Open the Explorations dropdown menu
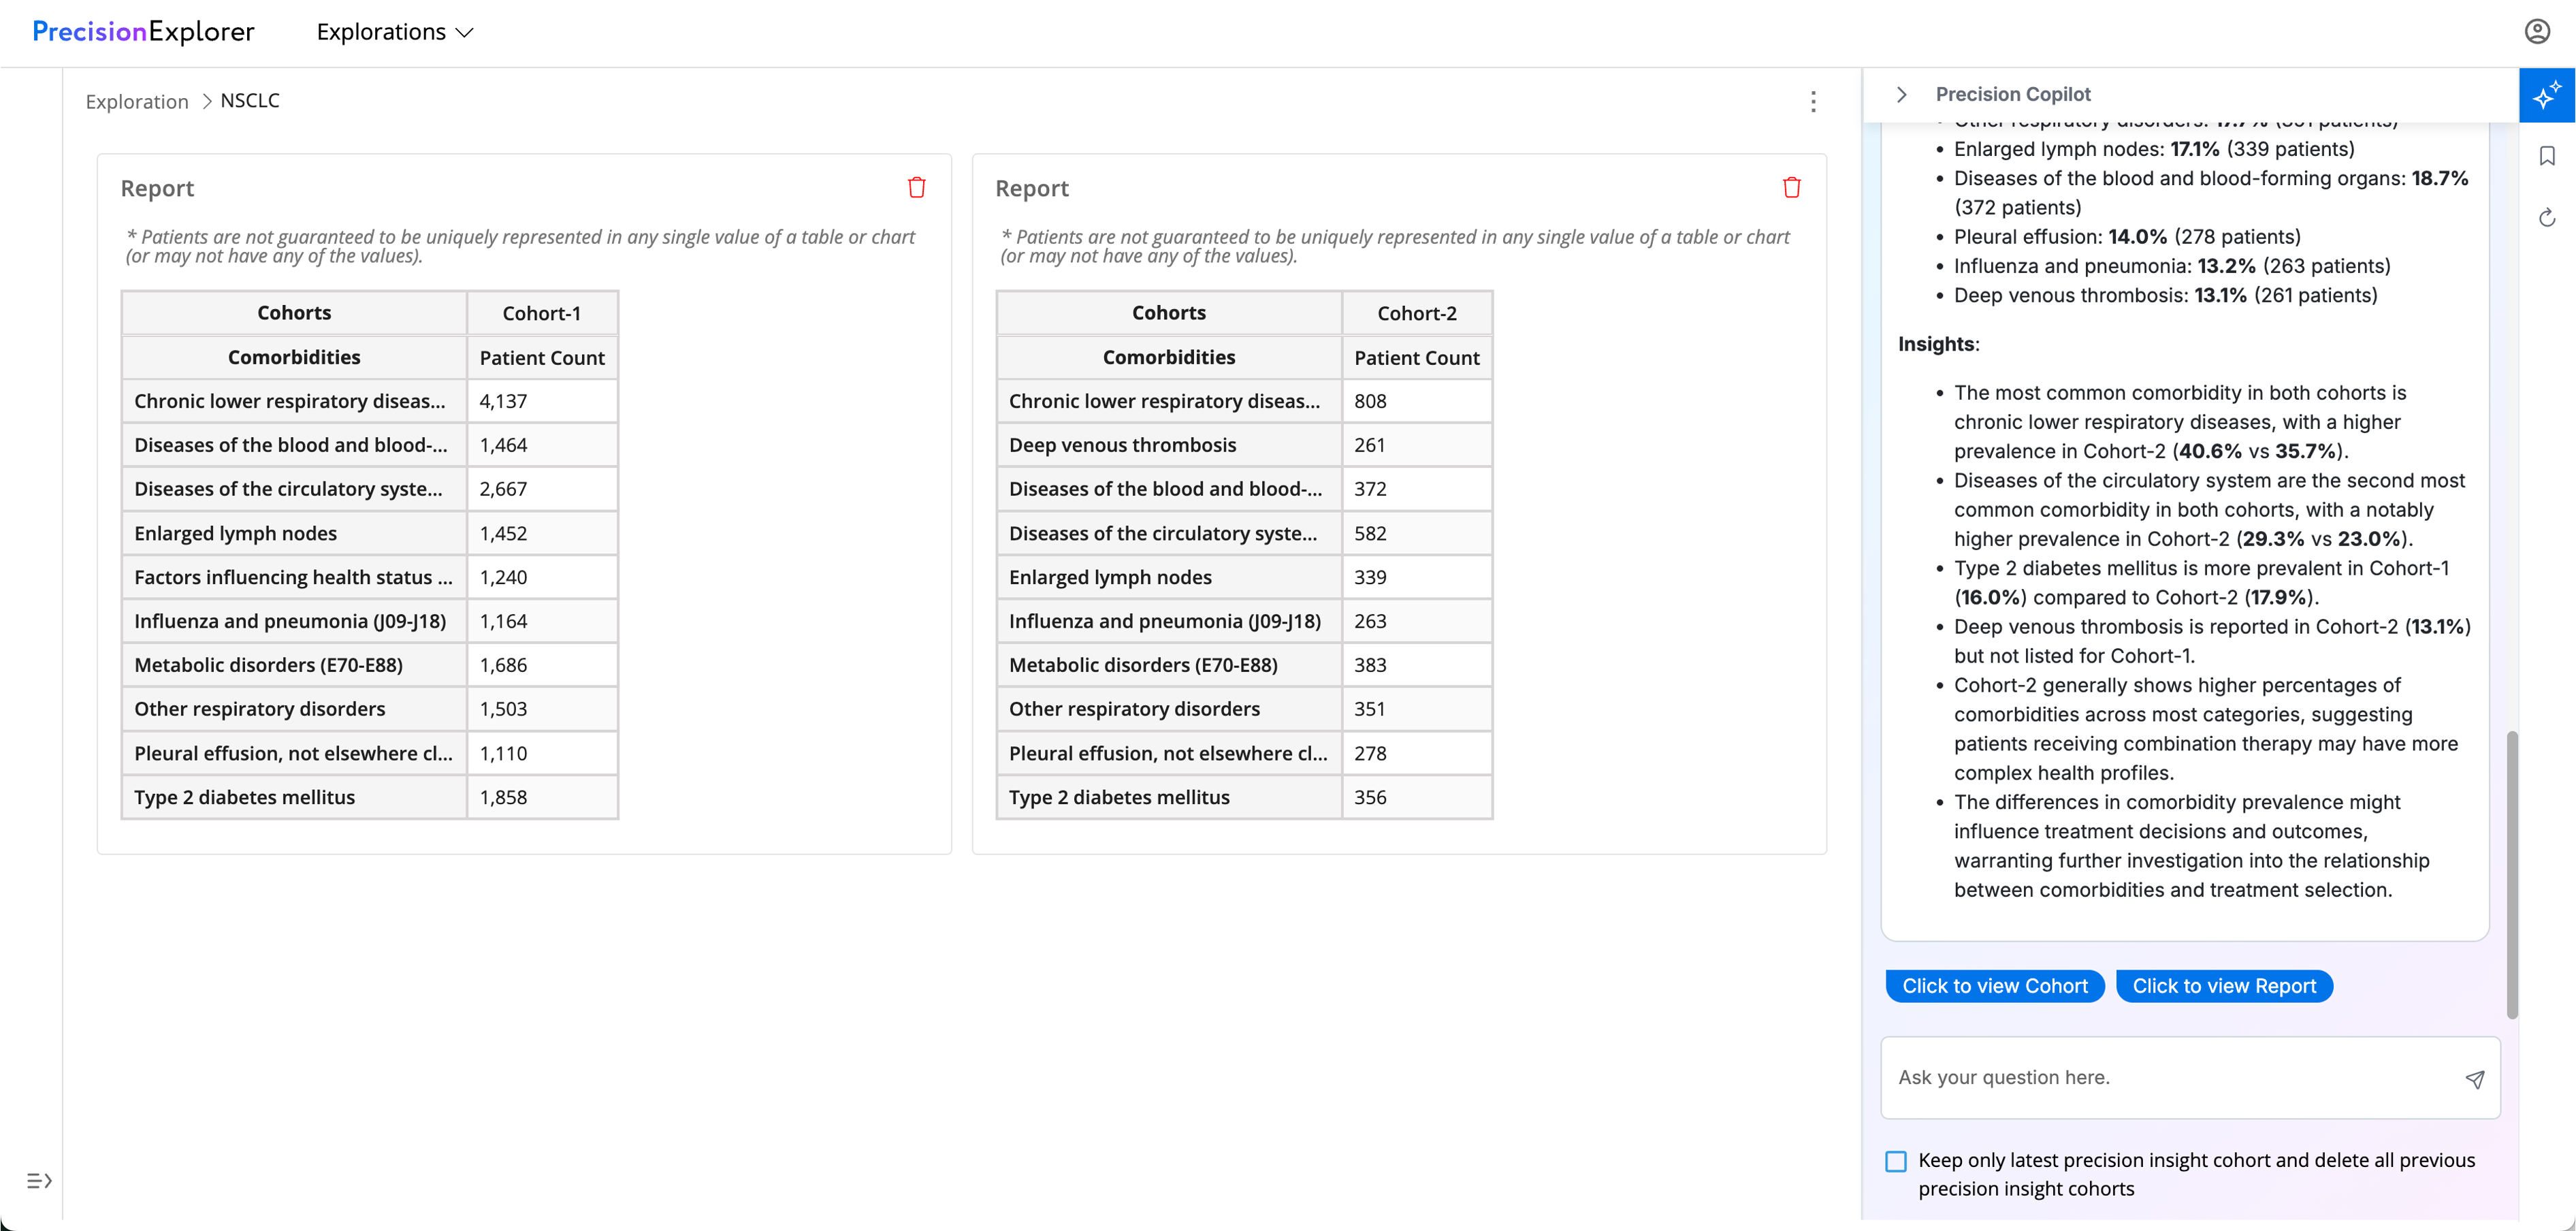Image resolution: width=2576 pixels, height=1231 pixels. (394, 32)
